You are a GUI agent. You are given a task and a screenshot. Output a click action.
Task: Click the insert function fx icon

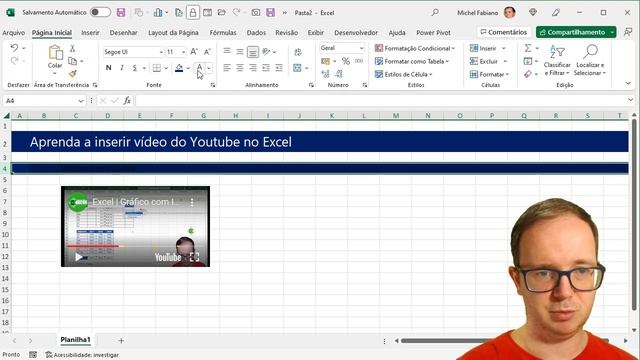coord(127,100)
